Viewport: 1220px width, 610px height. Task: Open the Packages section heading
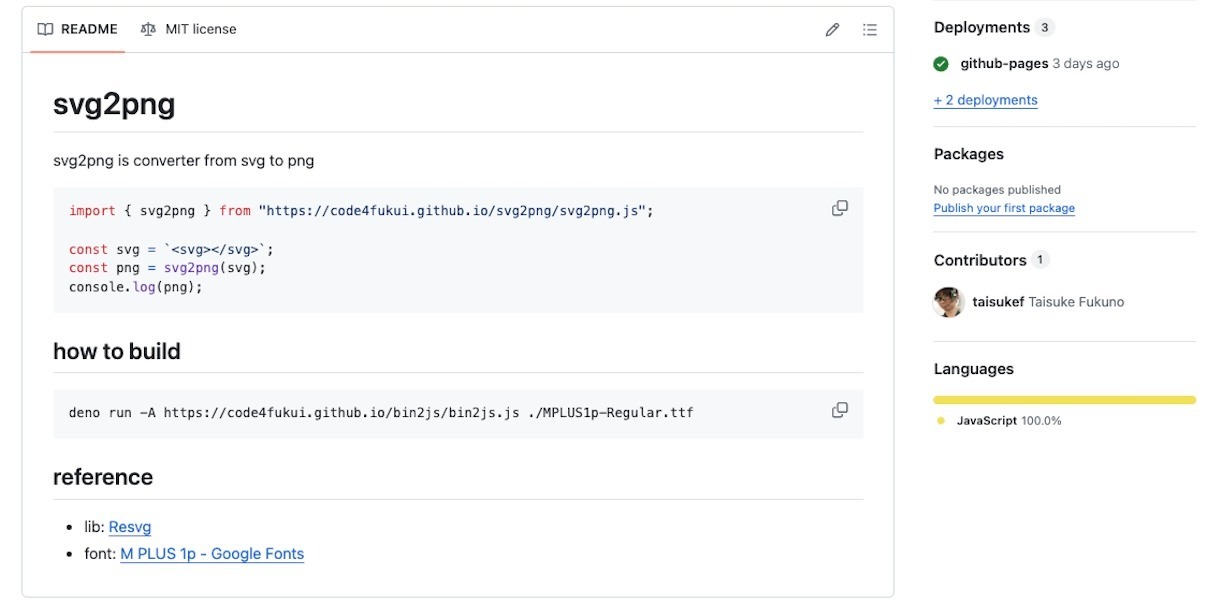(x=968, y=154)
